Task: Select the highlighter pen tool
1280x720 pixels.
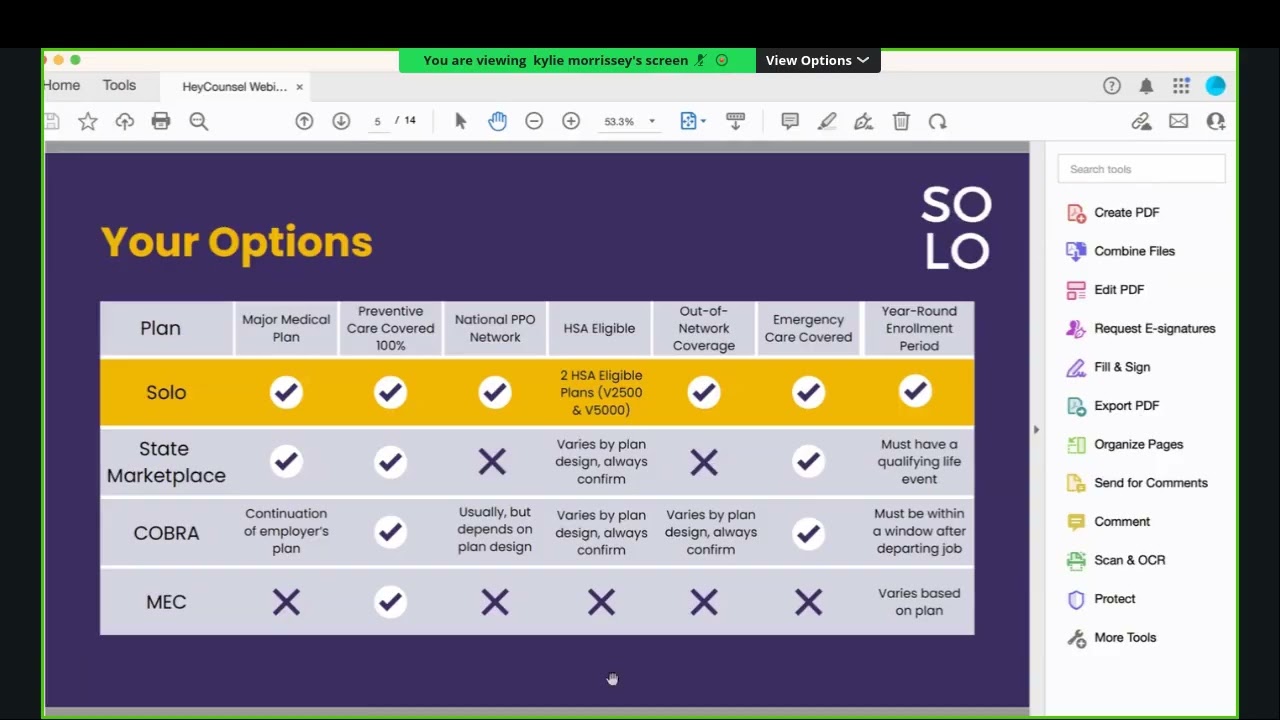Action: point(827,121)
